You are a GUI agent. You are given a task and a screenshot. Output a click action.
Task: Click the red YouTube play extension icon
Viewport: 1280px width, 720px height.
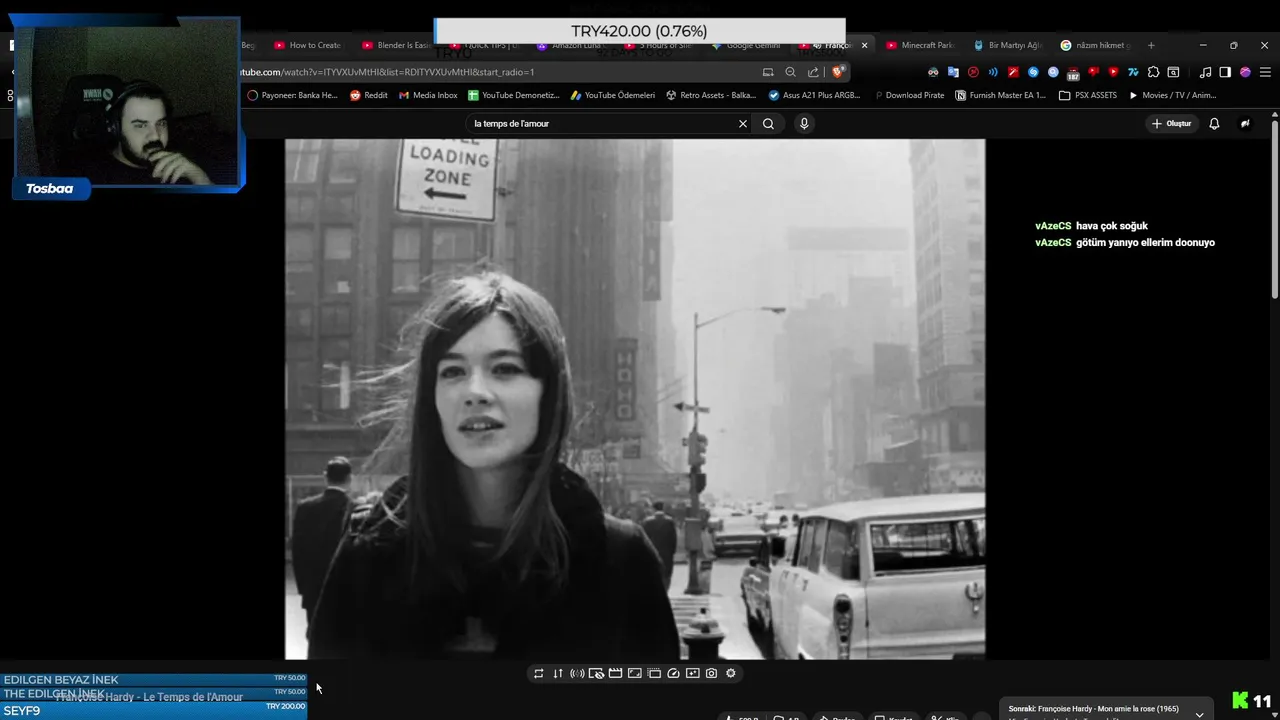click(x=1113, y=72)
